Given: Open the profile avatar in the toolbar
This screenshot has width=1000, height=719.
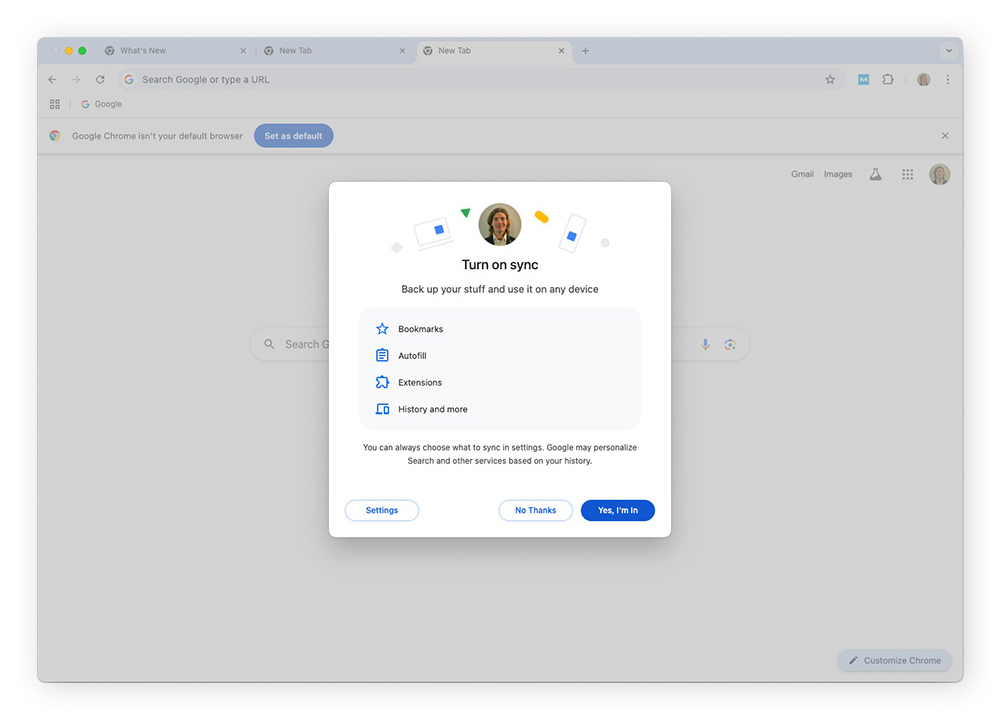Looking at the screenshot, I should pos(923,80).
